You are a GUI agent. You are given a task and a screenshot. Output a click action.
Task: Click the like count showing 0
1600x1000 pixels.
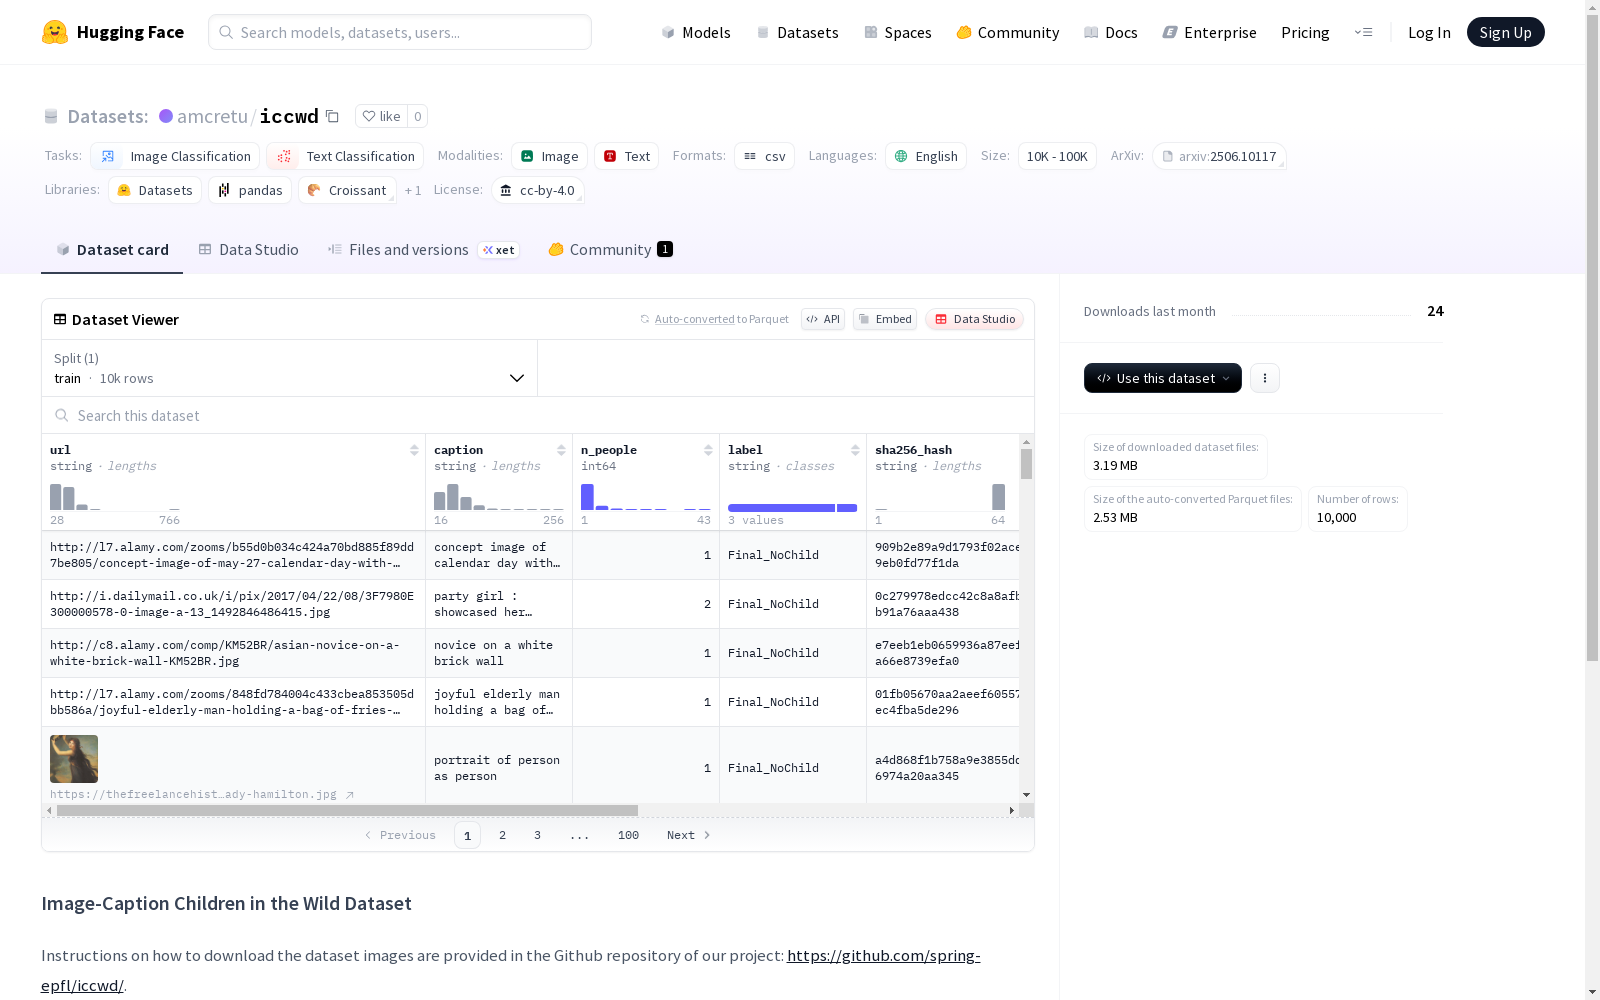tap(418, 116)
